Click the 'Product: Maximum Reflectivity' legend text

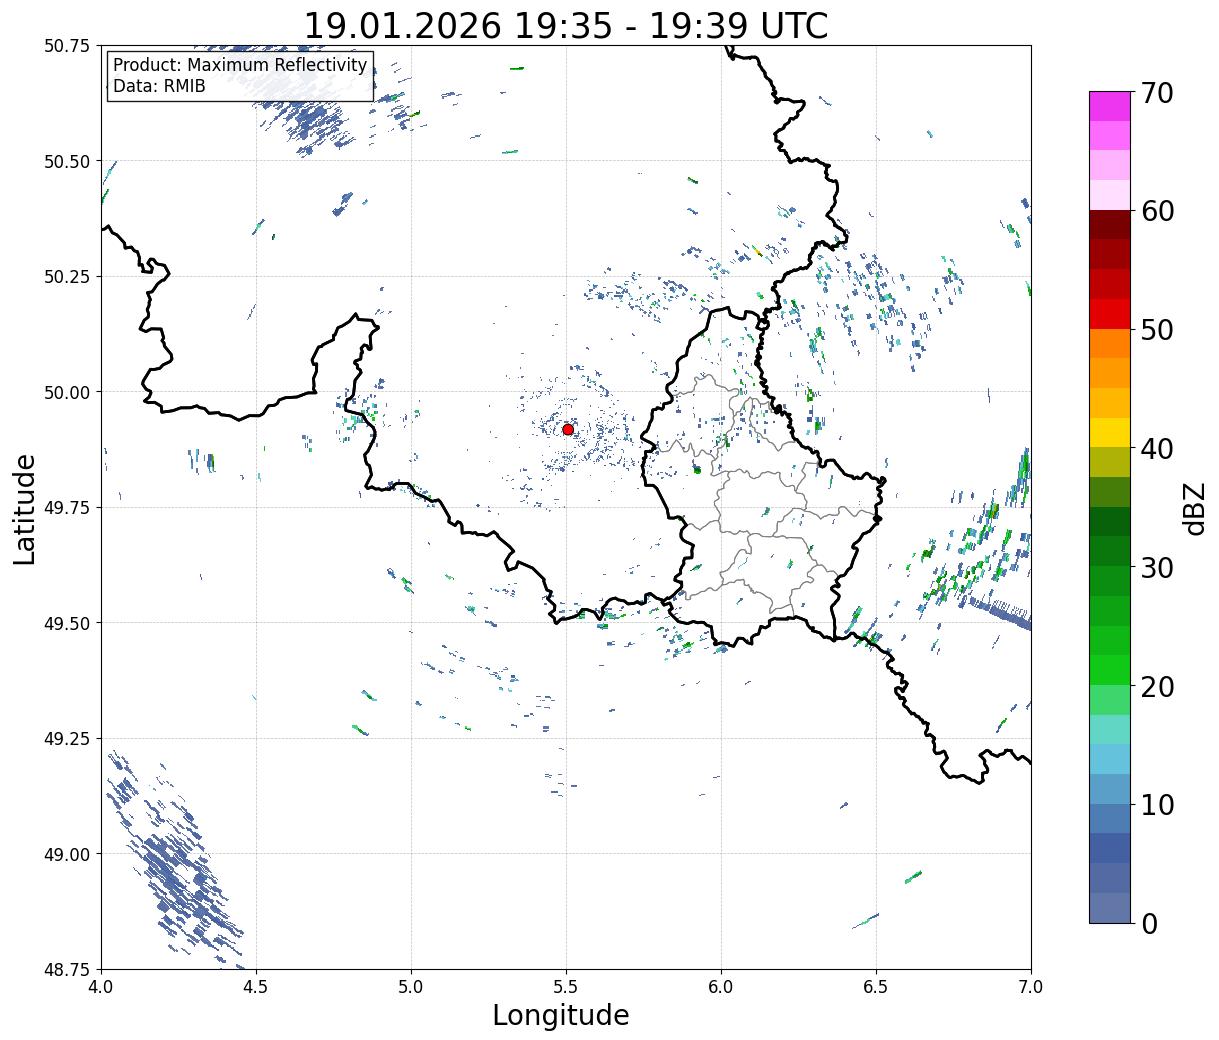[x=240, y=65]
